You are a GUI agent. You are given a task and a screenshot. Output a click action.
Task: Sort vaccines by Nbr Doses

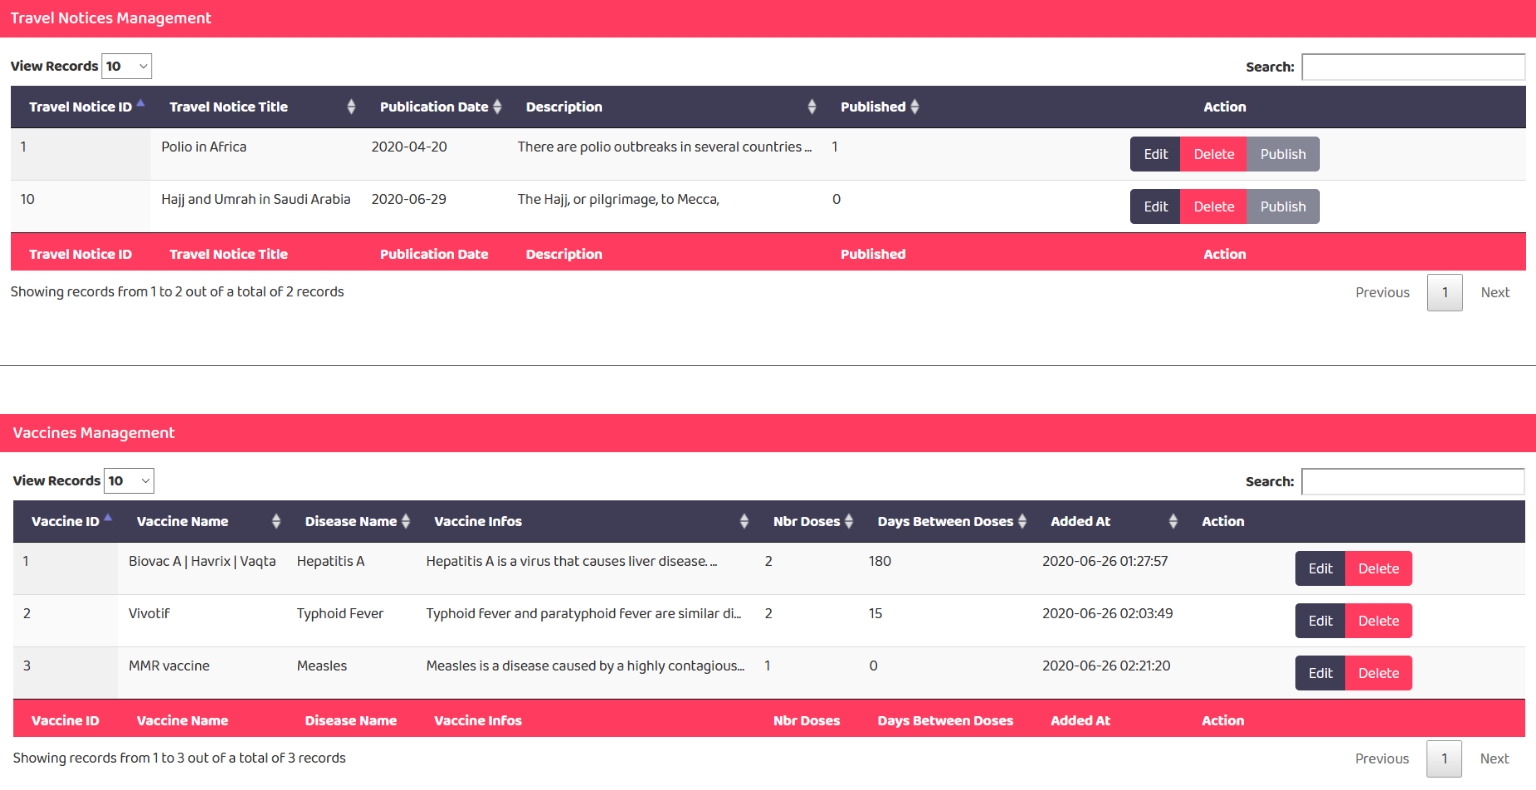pos(806,521)
